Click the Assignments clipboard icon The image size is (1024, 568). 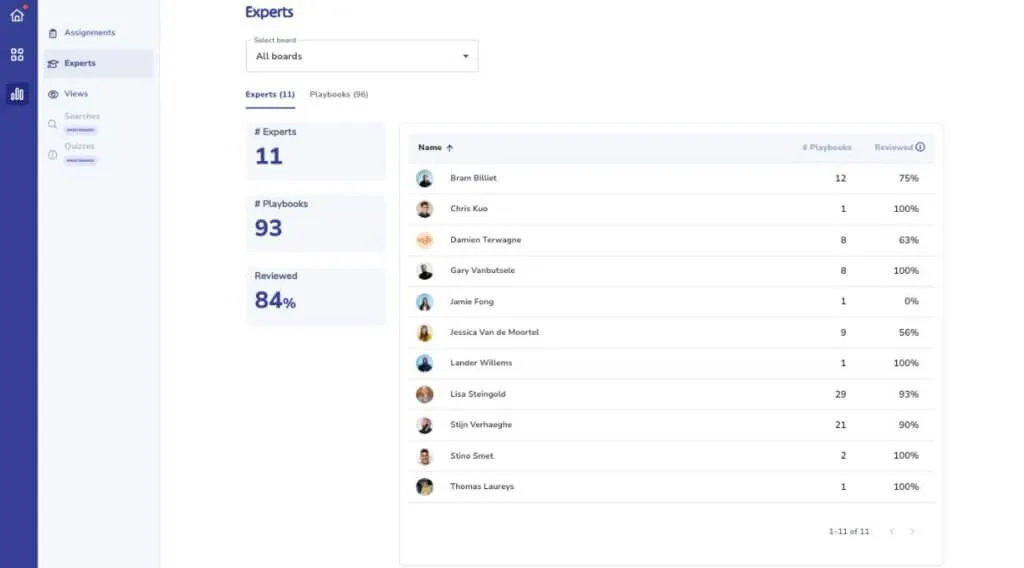[53, 33]
